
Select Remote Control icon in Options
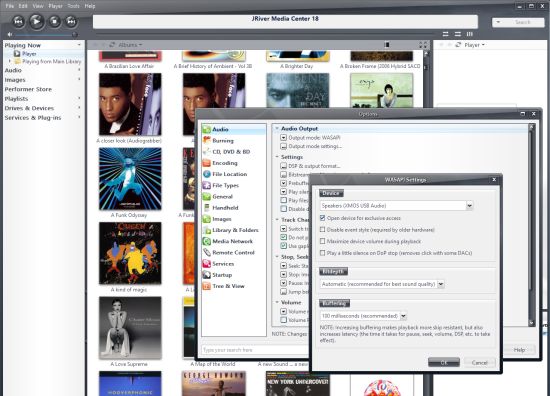tap(207, 253)
